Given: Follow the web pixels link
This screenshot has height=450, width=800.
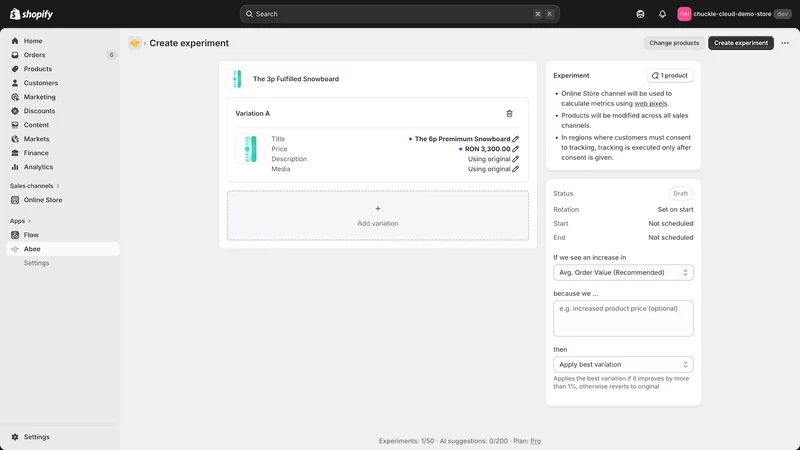Looking at the screenshot, I should [x=651, y=104].
